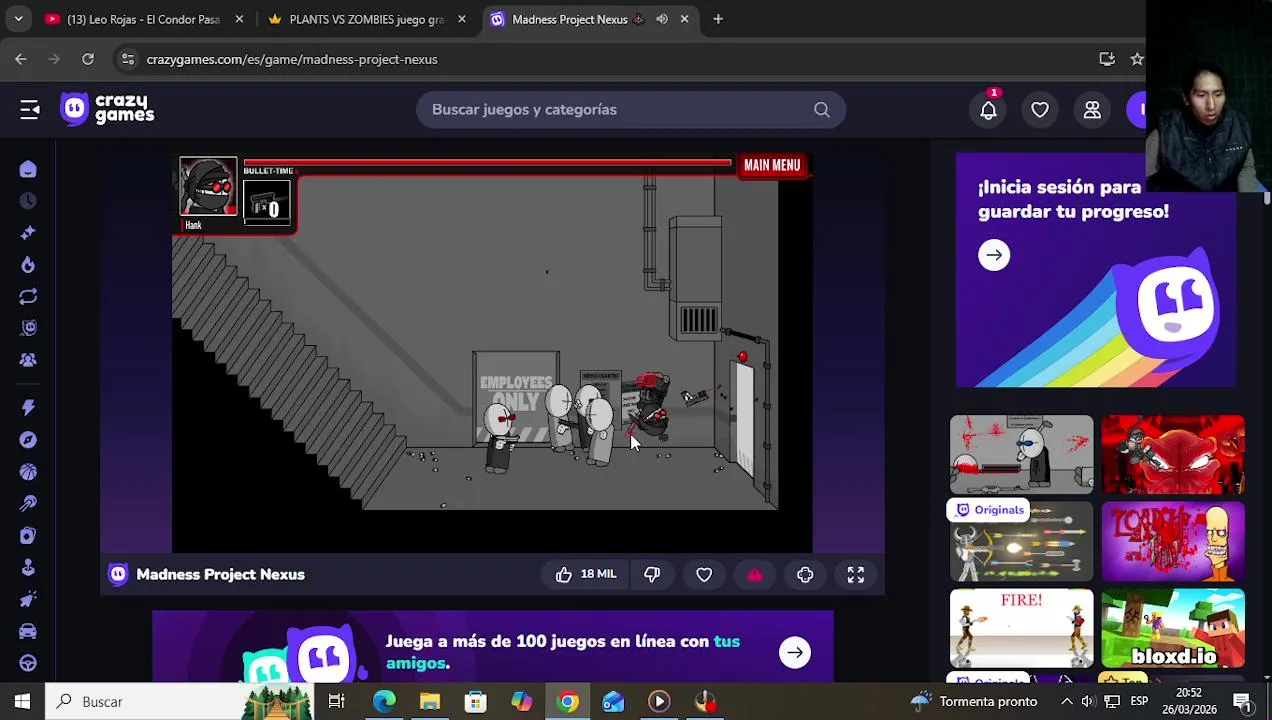Open the basketball category icon in sidebar
This screenshot has width=1272, height=720.
pos(28,472)
